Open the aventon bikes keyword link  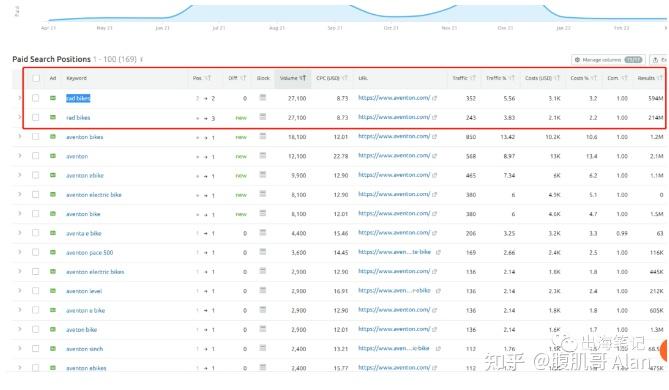point(84,137)
